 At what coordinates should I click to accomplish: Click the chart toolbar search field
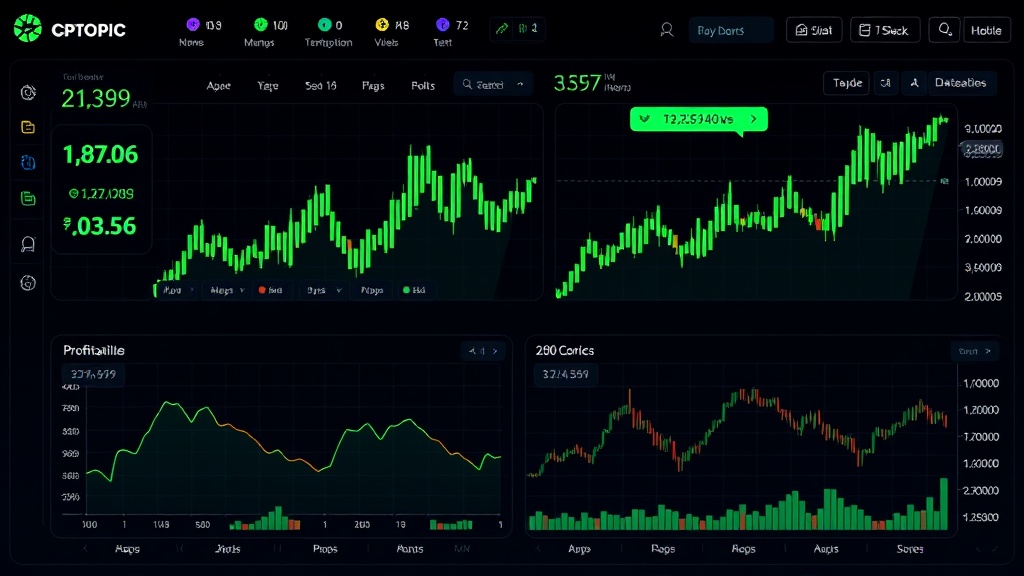click(x=493, y=84)
